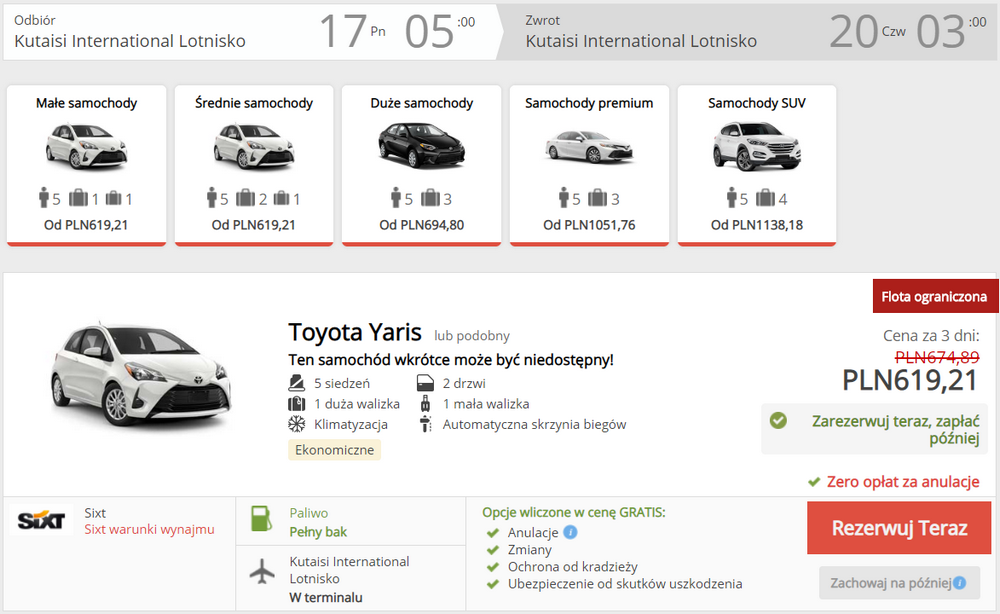Click the Toyota Yaris title
The image size is (1000, 614).
355,332
